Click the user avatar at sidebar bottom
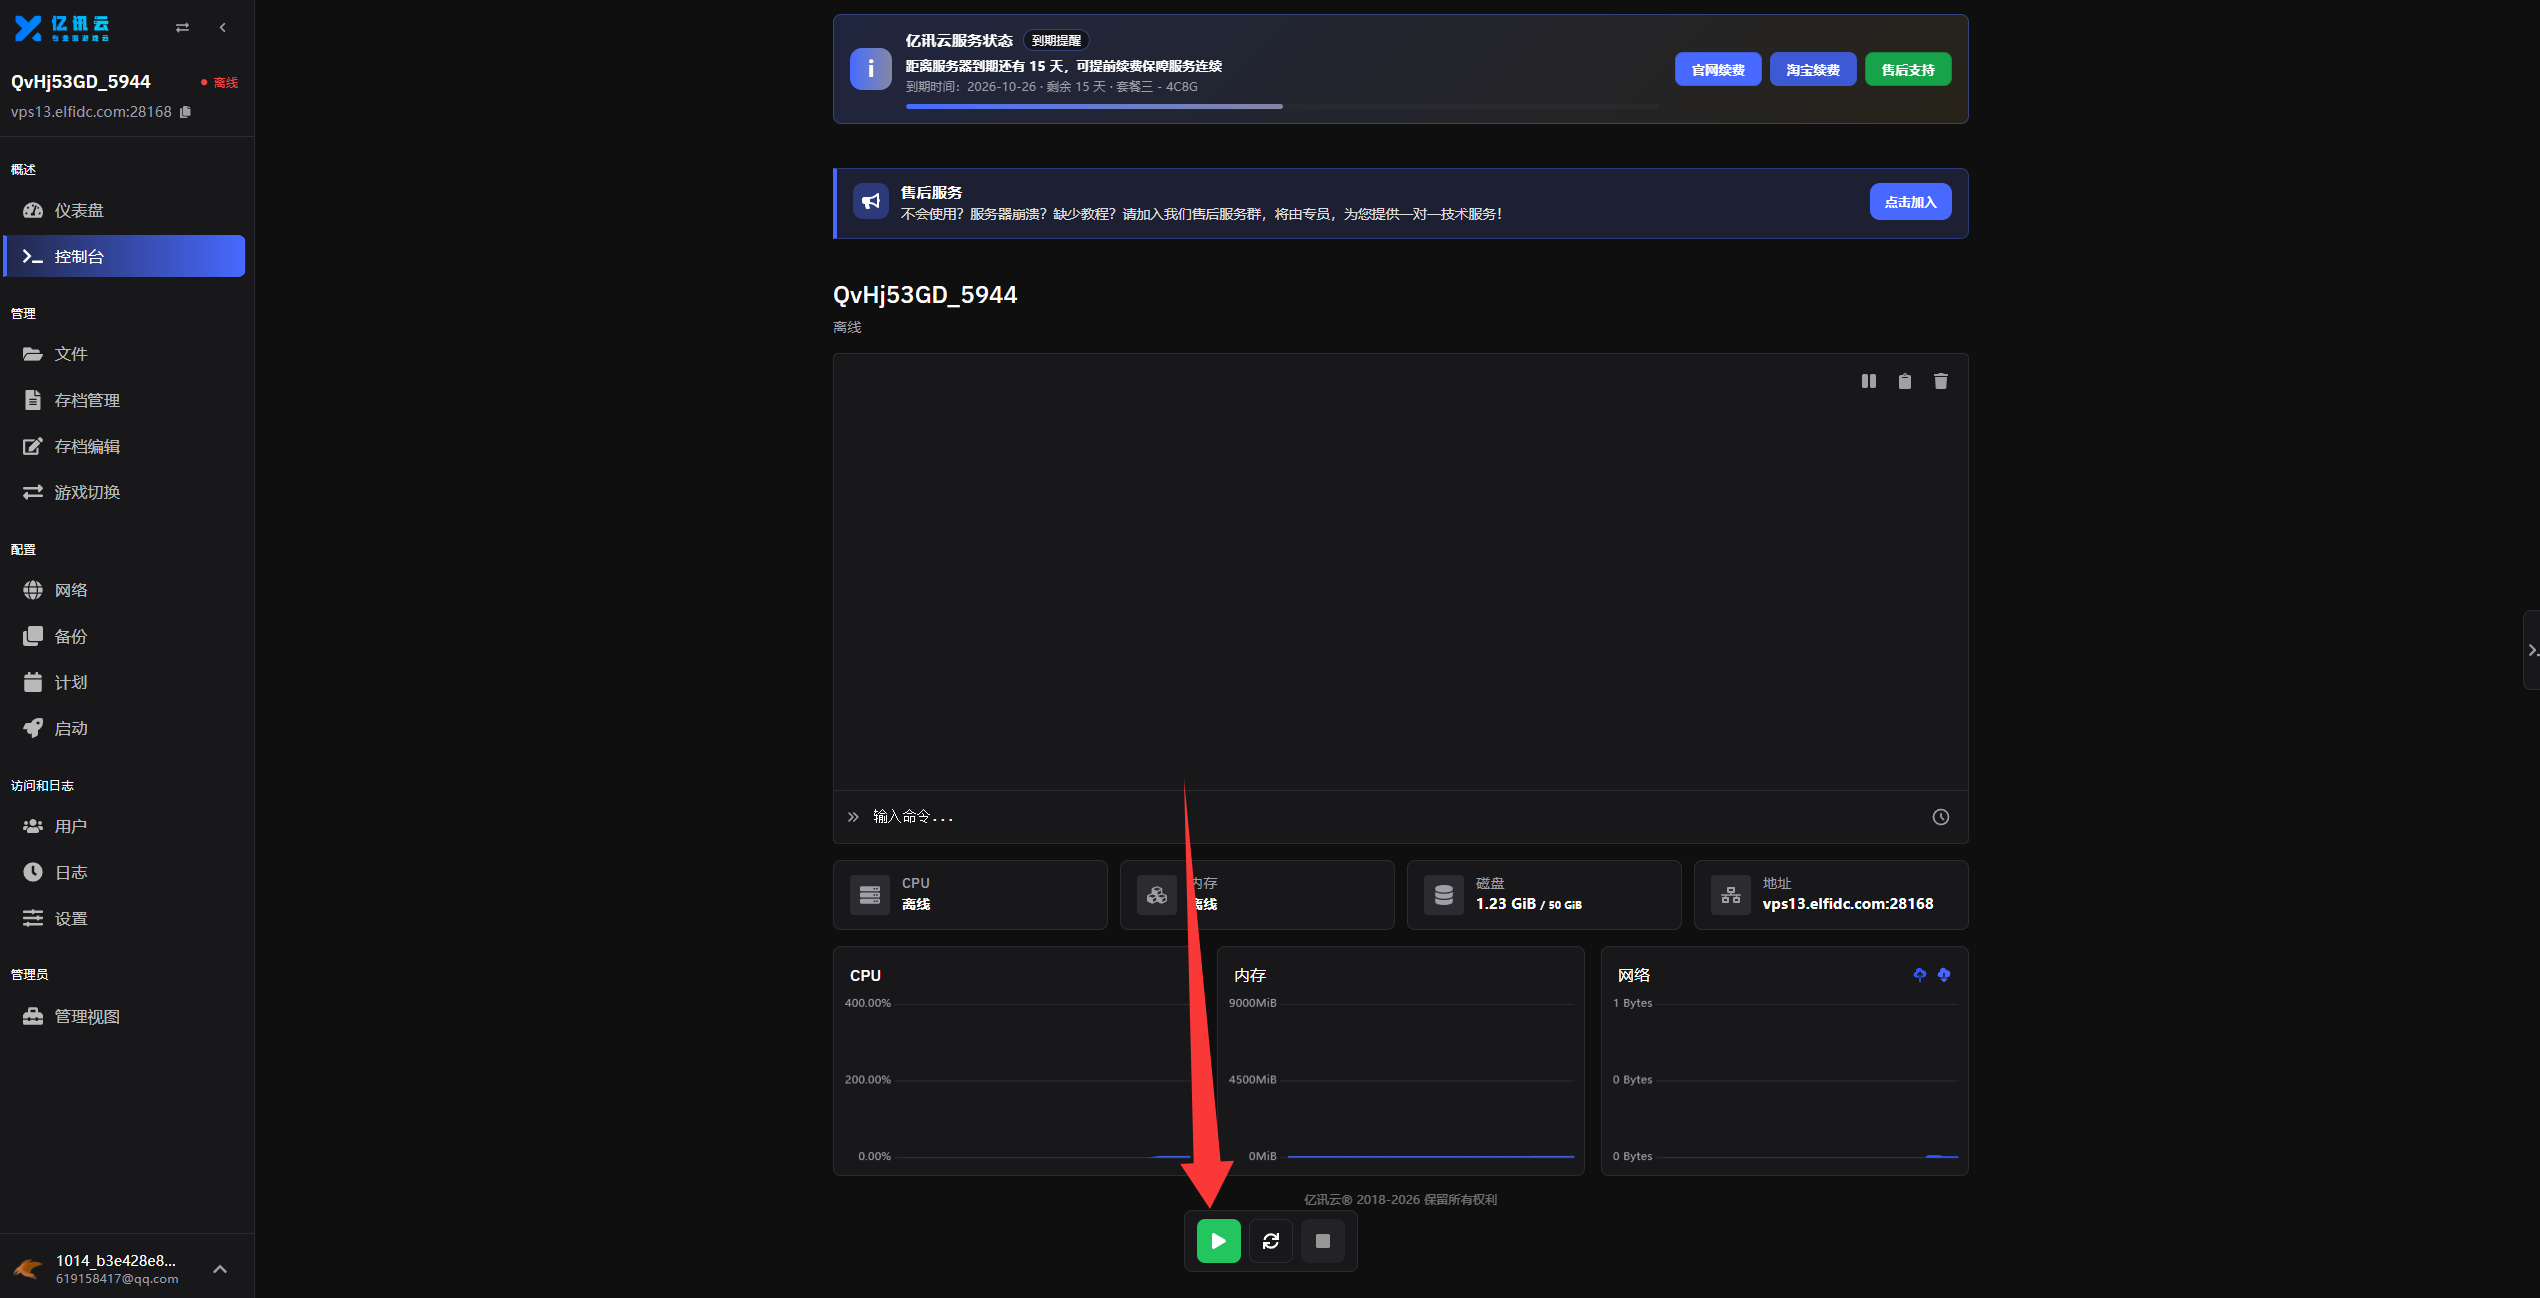 27,1269
